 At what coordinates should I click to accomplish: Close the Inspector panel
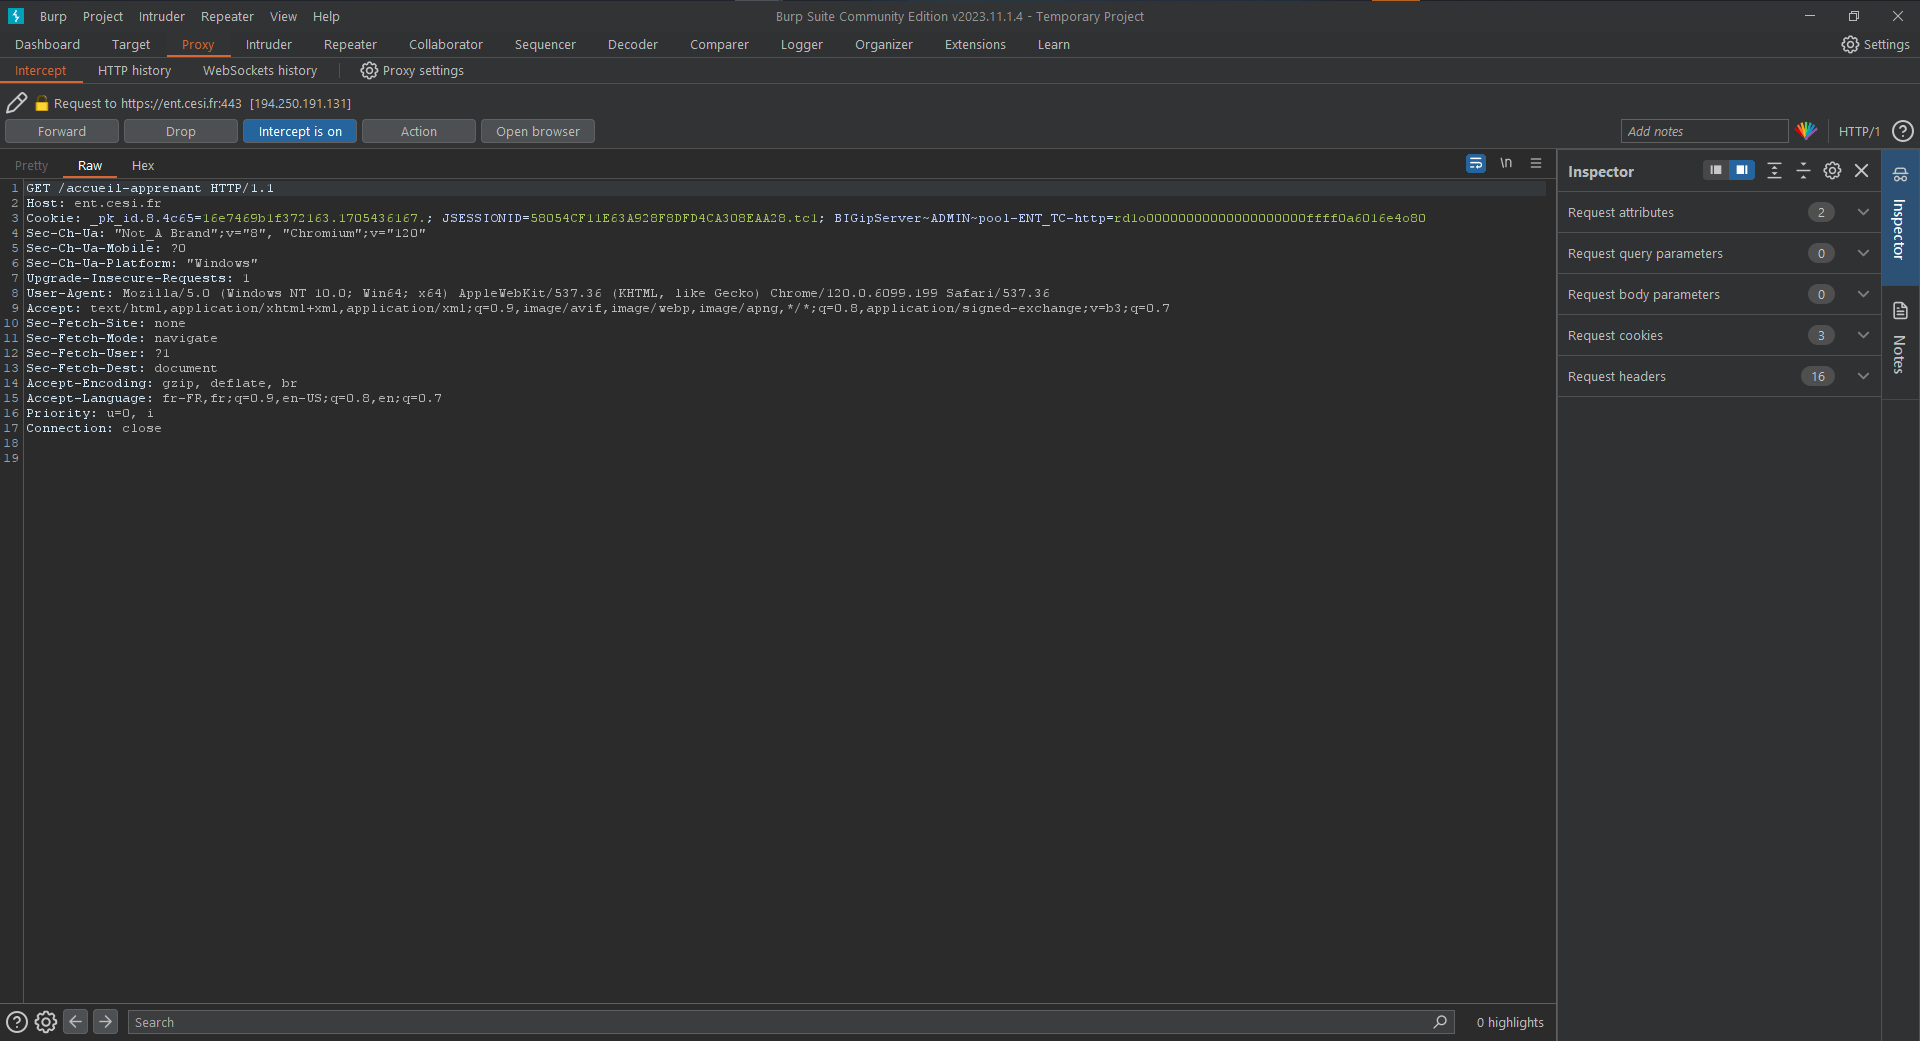click(1861, 171)
